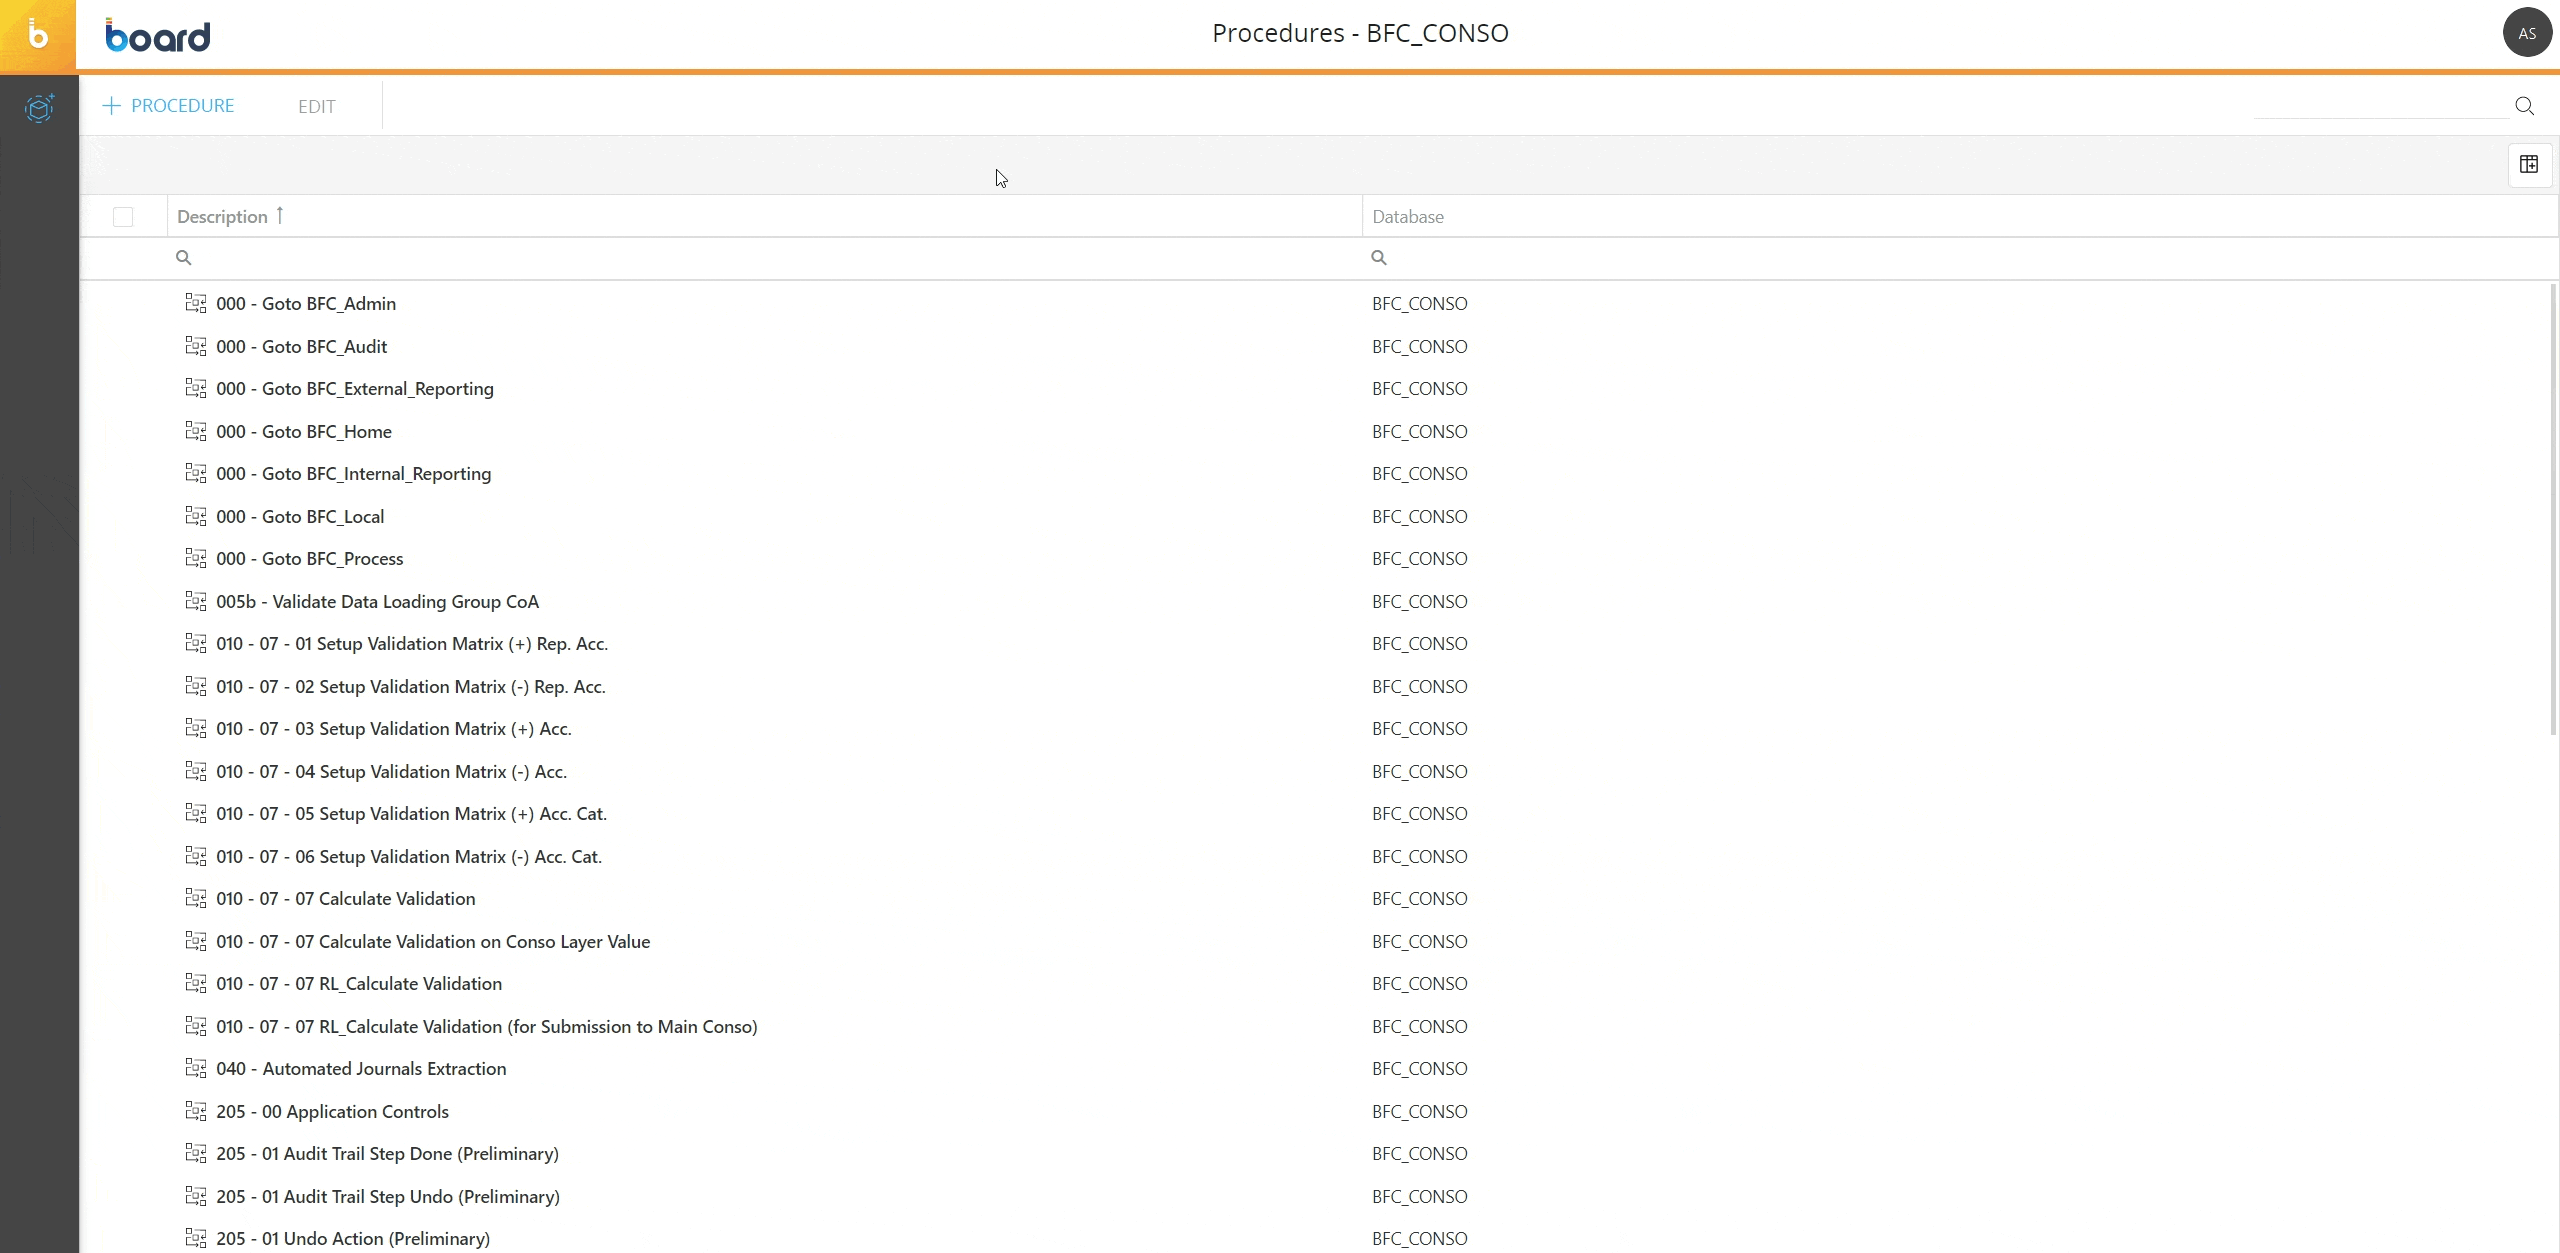The height and width of the screenshot is (1253, 2560).
Task: Click the vertical scrollbar of the procedure list
Action: pos(2552,510)
